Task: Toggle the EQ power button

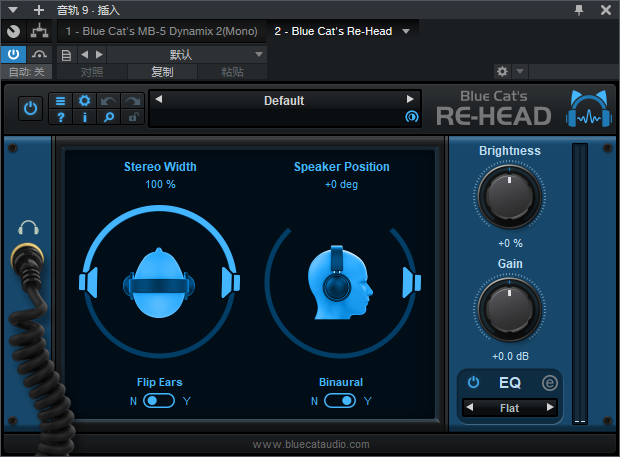Action: click(473, 382)
